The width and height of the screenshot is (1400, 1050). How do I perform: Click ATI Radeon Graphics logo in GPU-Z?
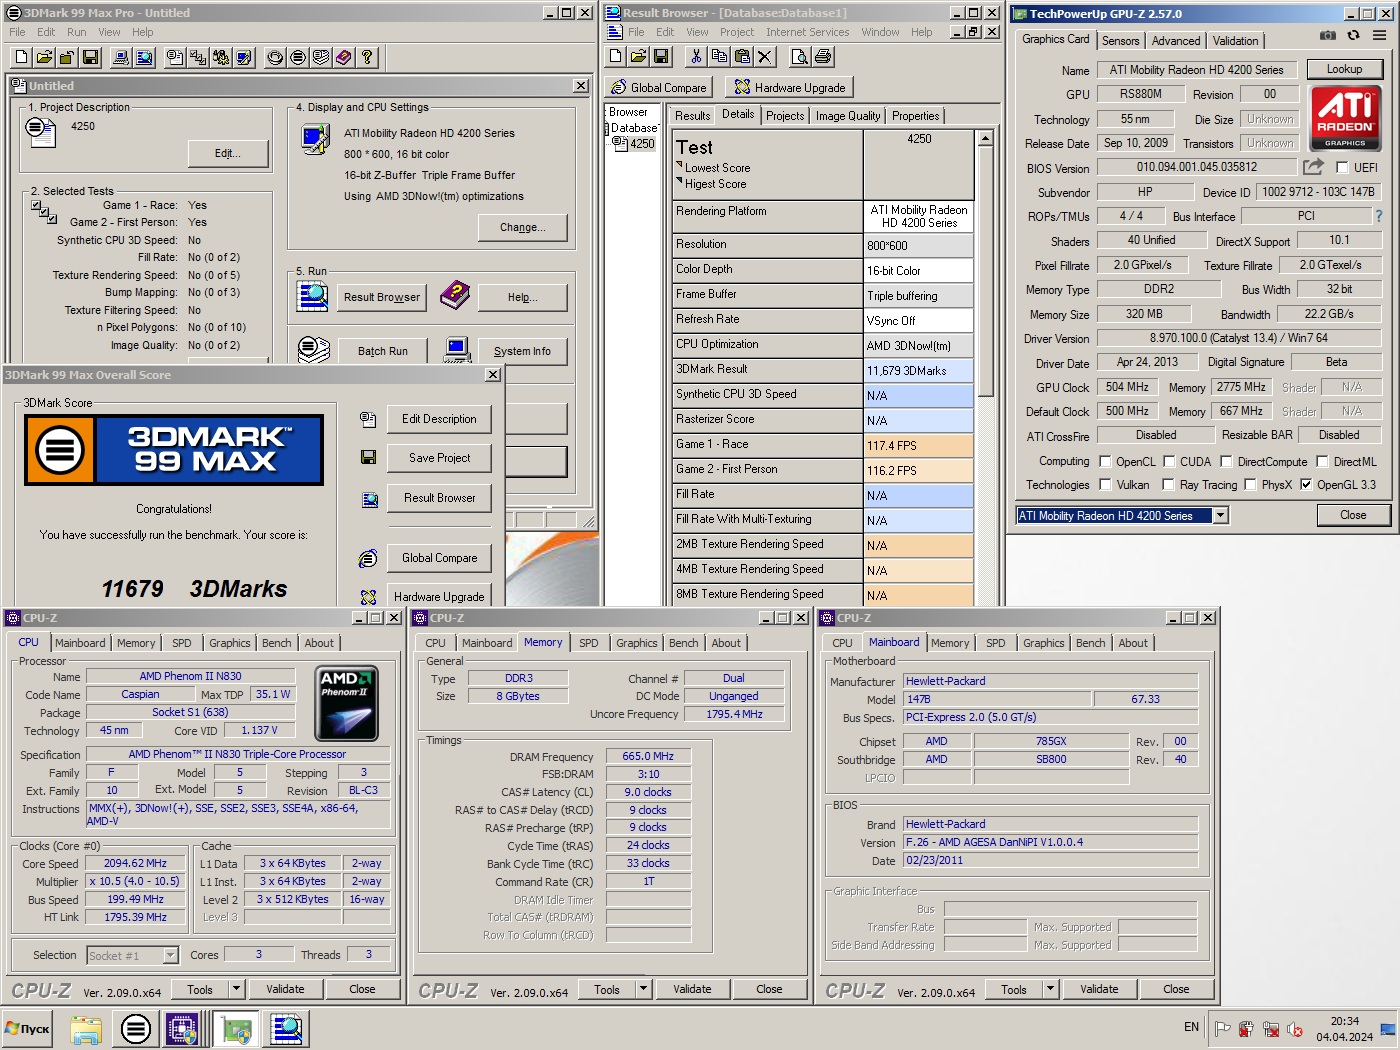[1345, 118]
